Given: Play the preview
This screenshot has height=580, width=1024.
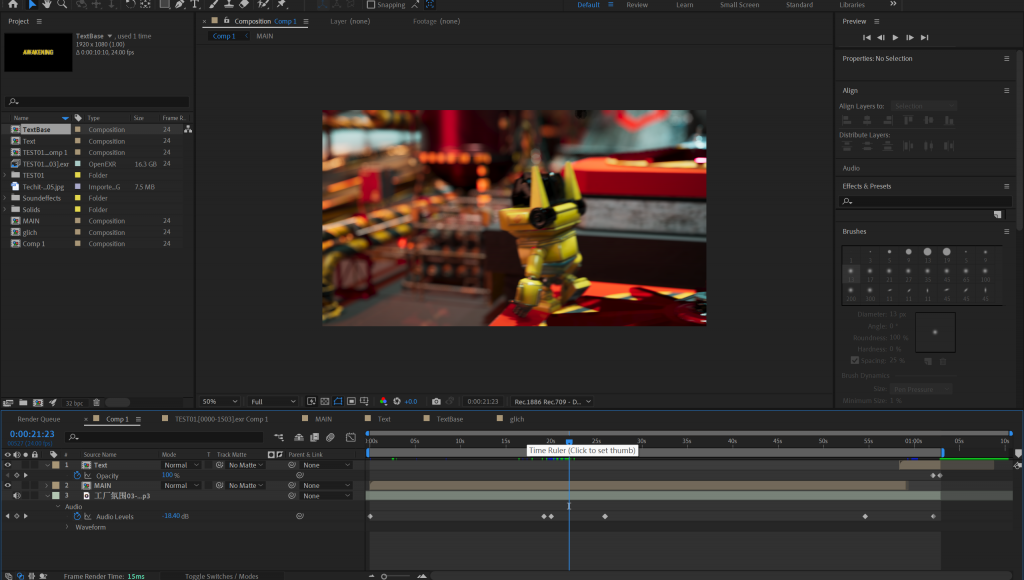Looking at the screenshot, I should point(895,37).
